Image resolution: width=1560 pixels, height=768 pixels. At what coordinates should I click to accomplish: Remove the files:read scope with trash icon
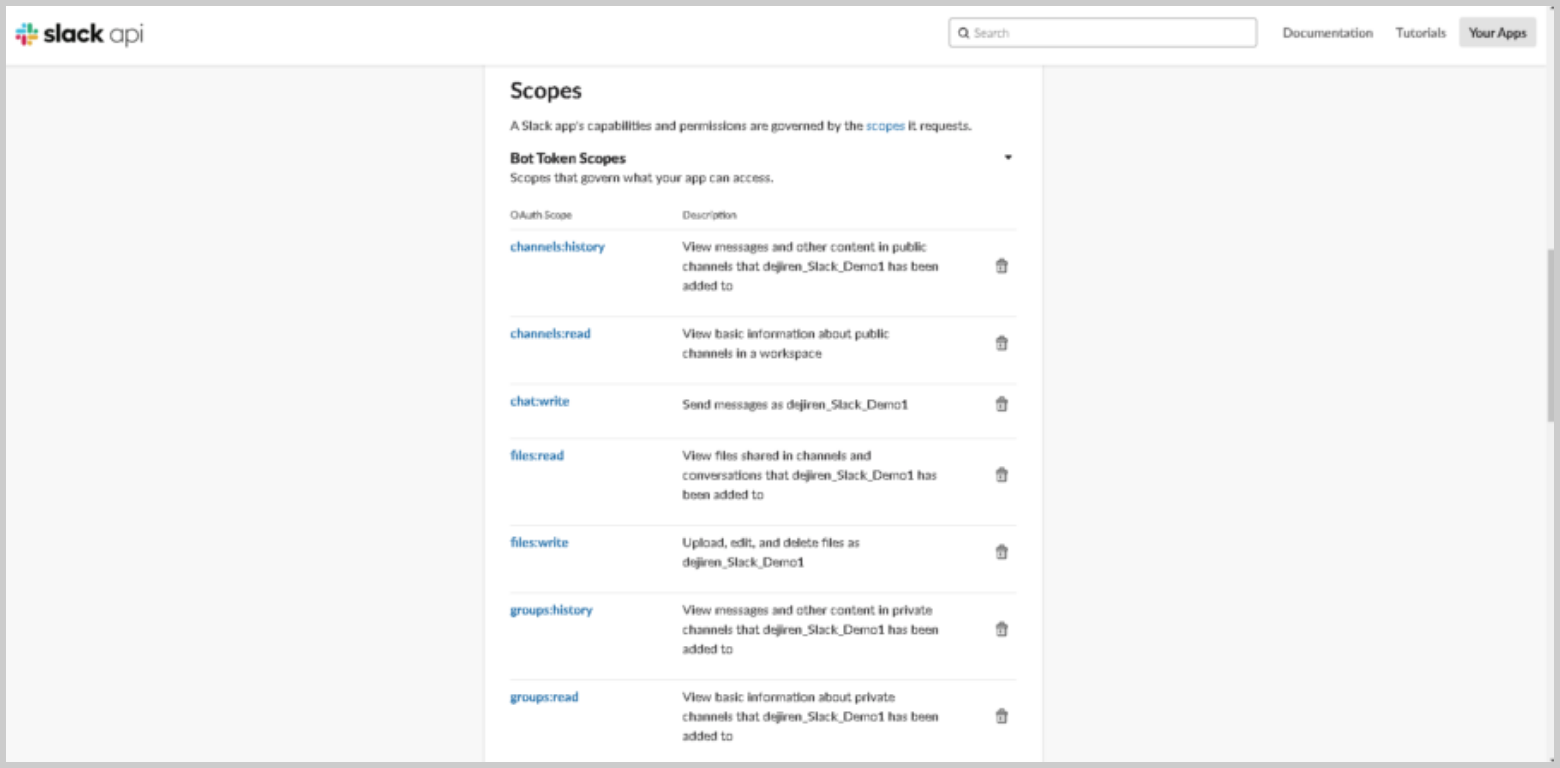pyautogui.click(x=1001, y=475)
